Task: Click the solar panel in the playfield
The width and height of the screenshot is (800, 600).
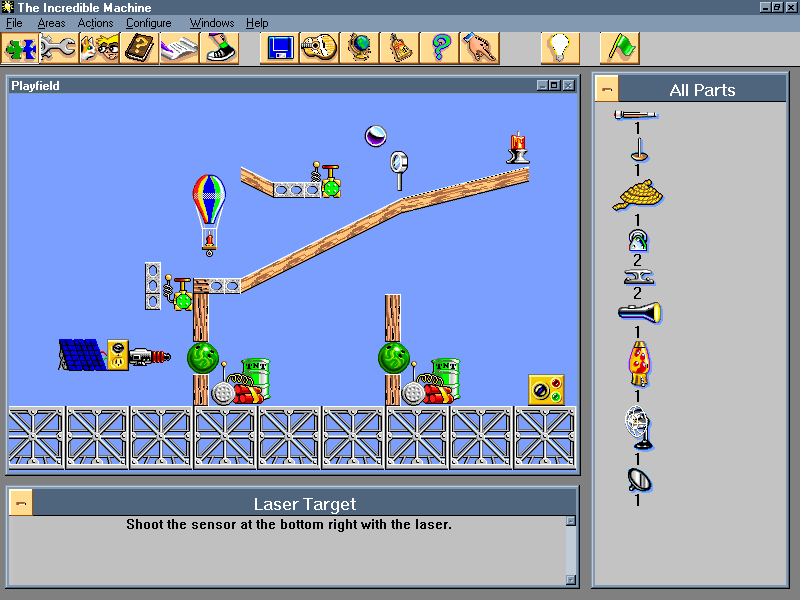Action: click(82, 355)
